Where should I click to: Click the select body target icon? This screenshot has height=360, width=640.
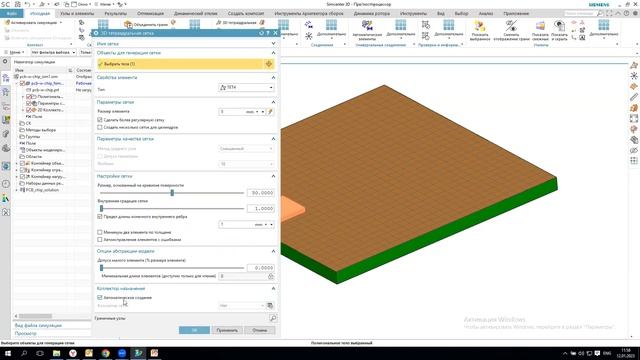pyautogui.click(x=269, y=64)
